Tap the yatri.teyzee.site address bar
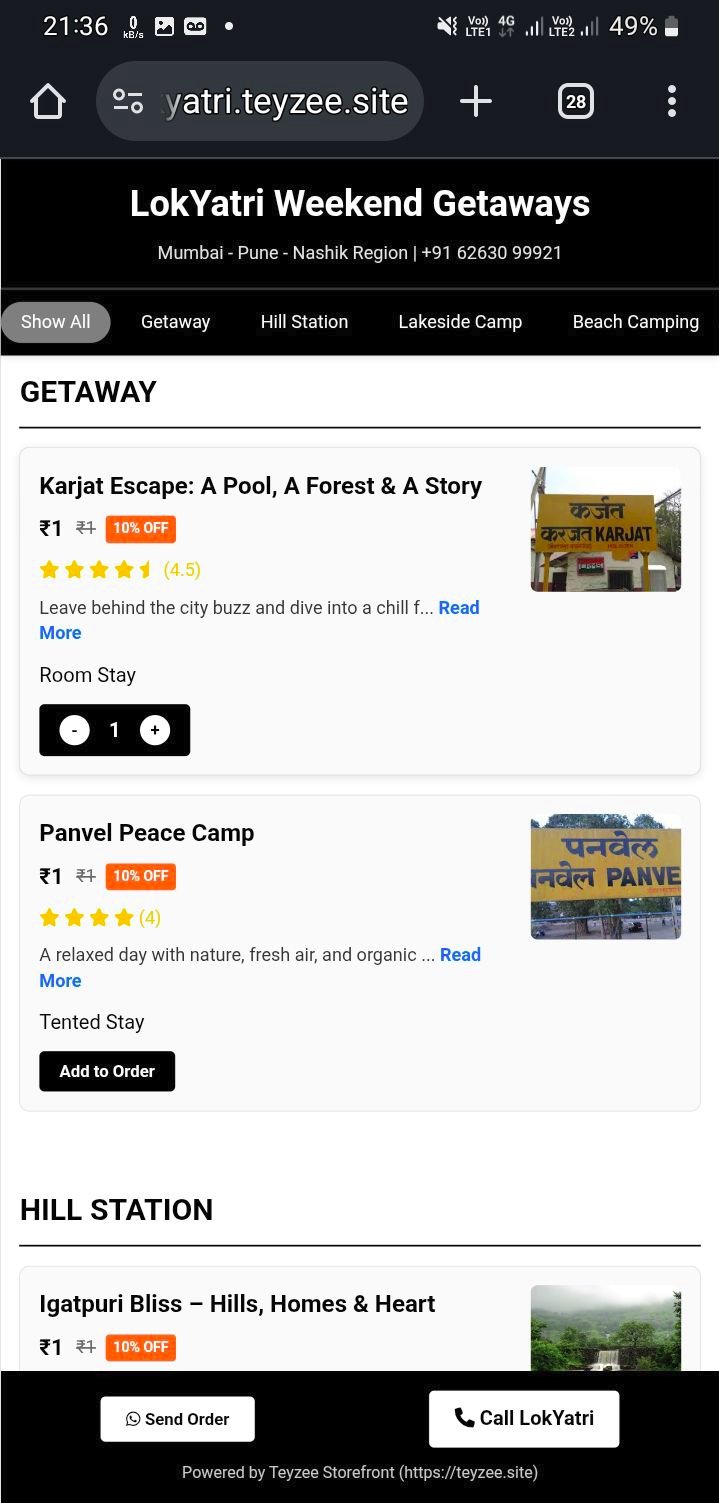Screen dimensions: 719x1503 click(x=286, y=101)
